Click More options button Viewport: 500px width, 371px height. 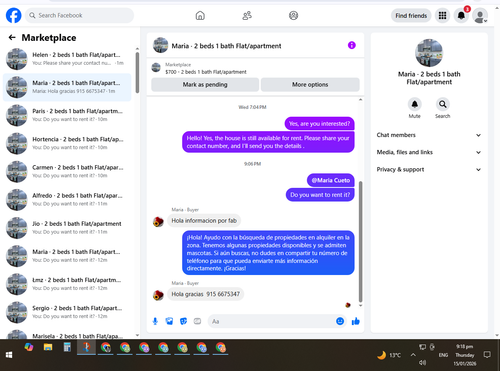click(310, 85)
